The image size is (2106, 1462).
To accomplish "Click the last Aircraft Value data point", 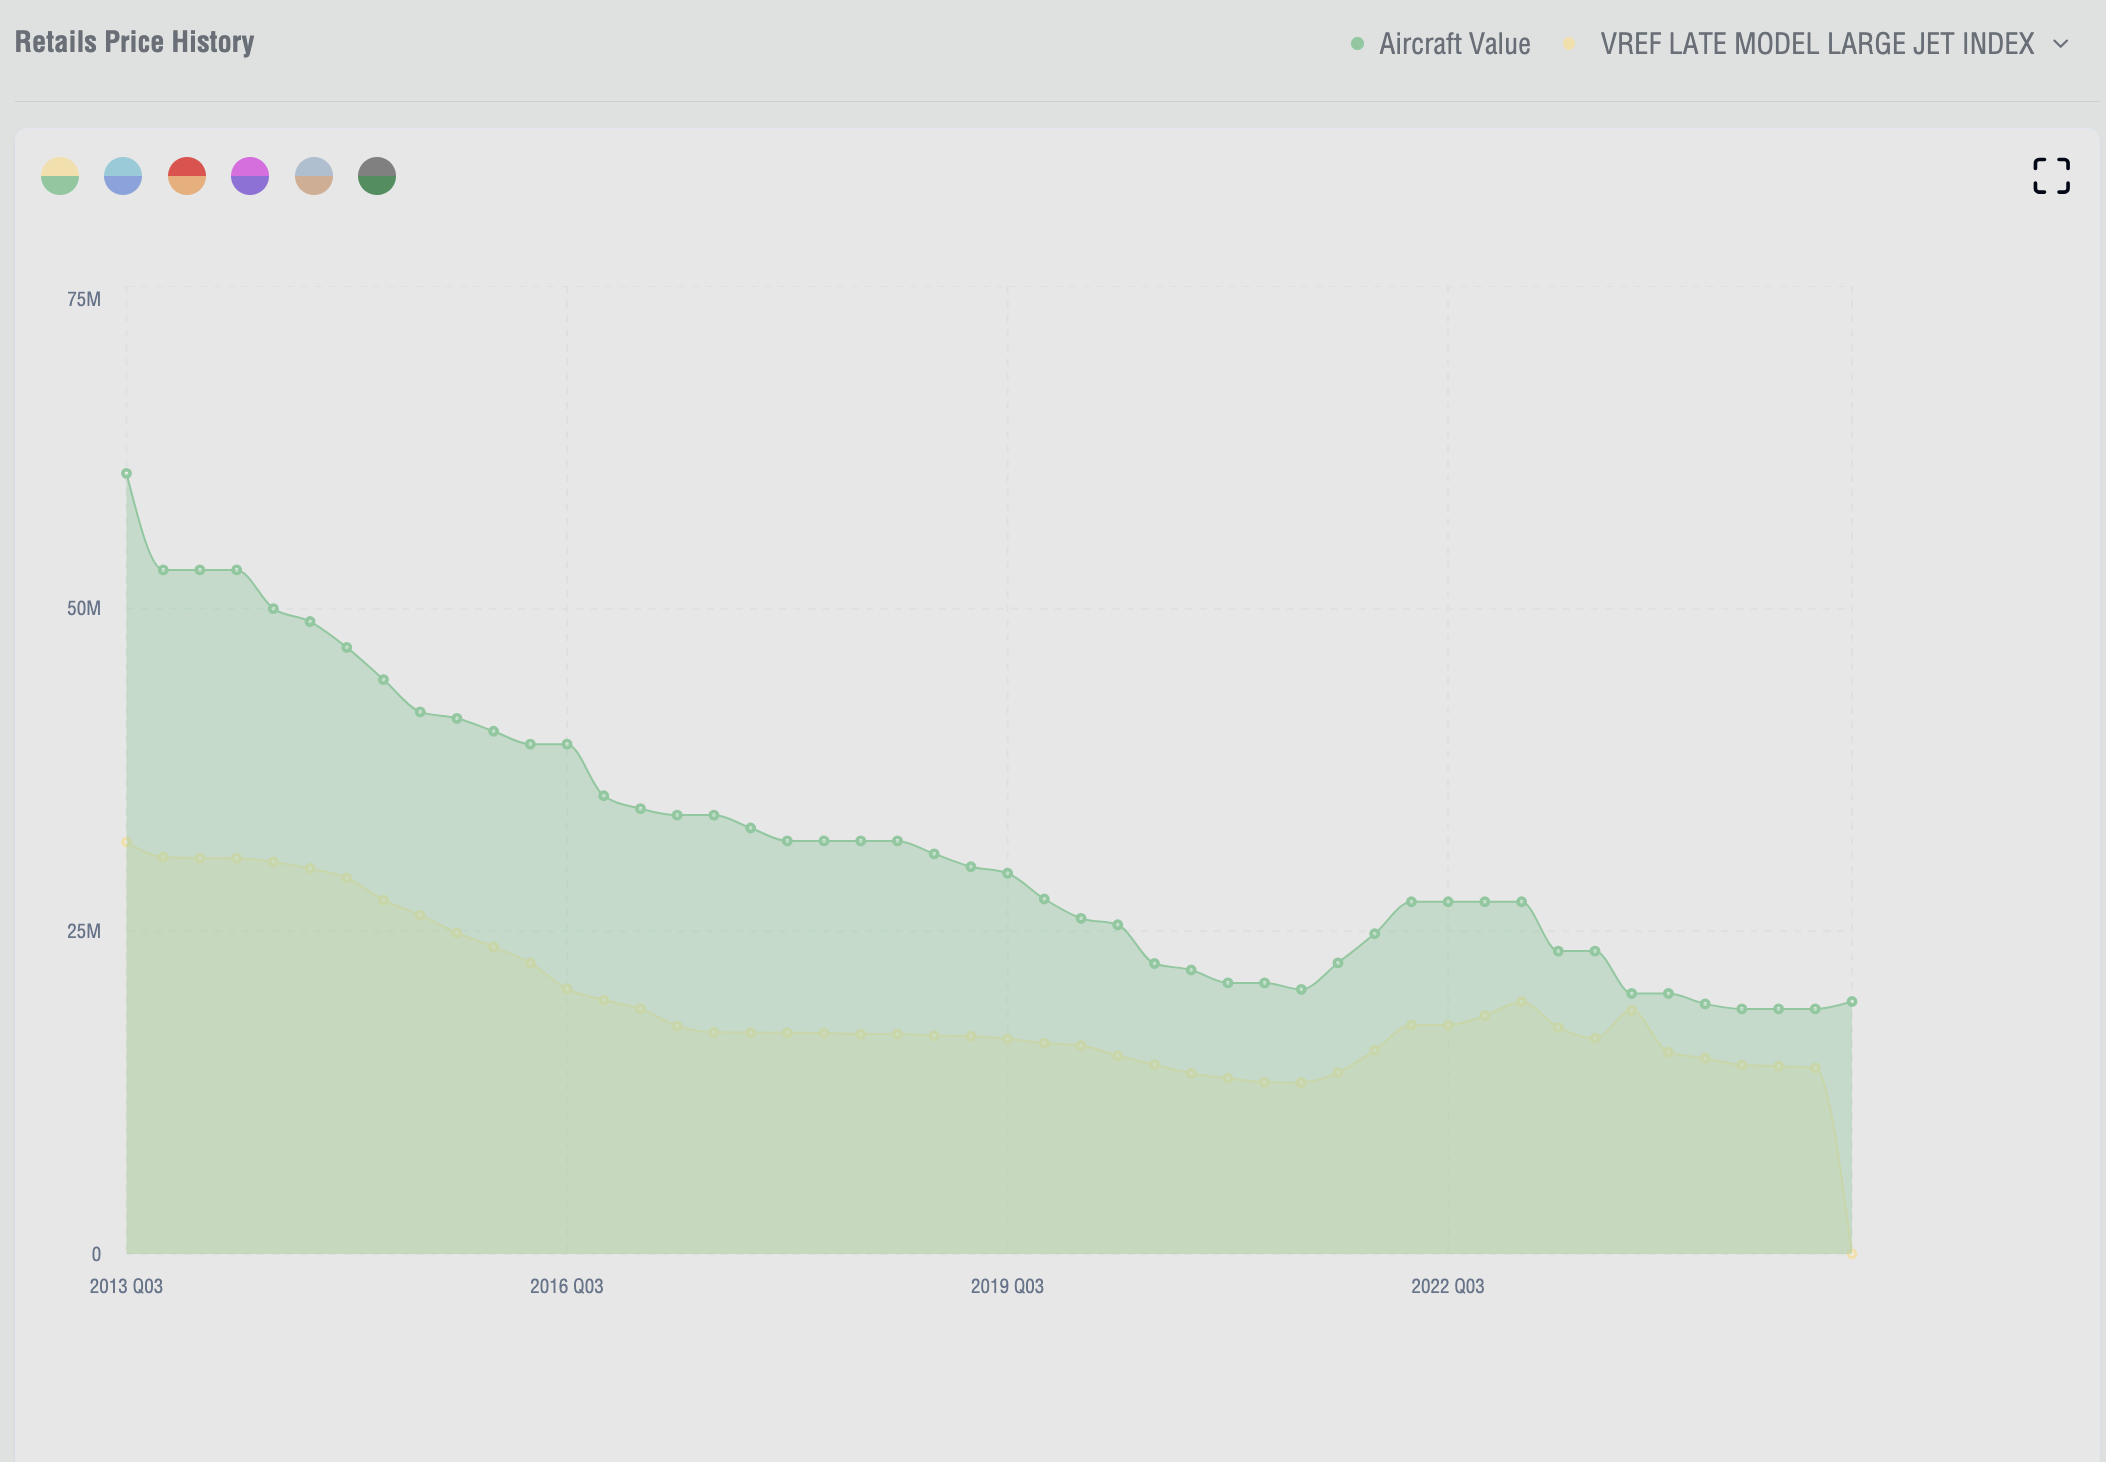I will (1851, 1001).
